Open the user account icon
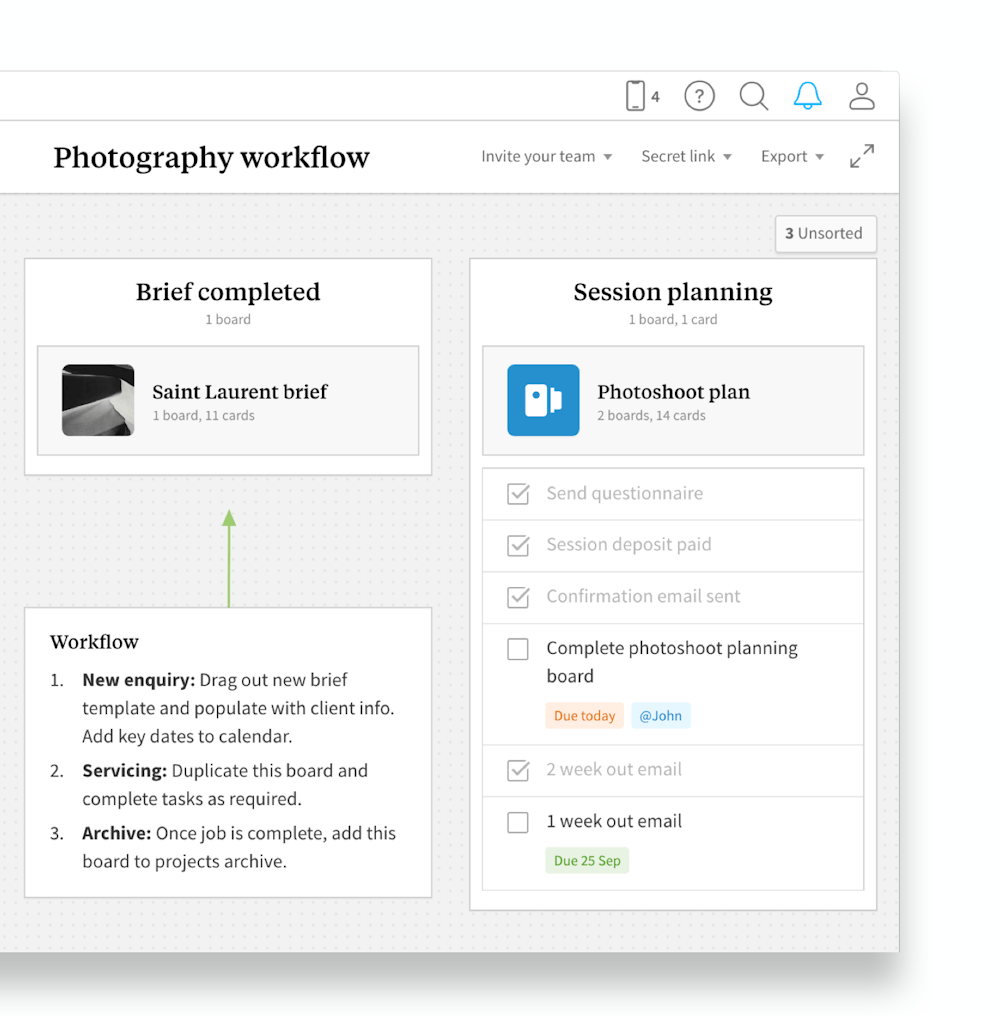The image size is (1000, 1020). click(x=861, y=96)
